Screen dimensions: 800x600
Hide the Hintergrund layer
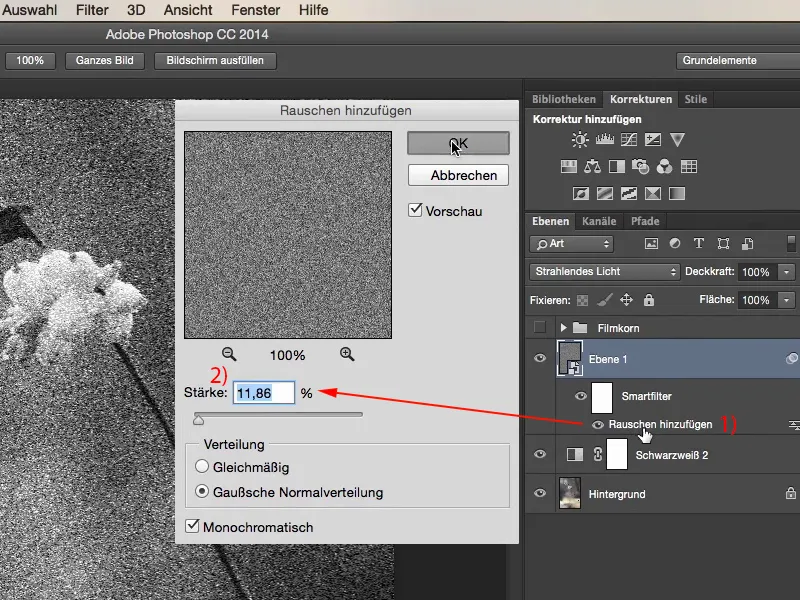tap(540, 493)
